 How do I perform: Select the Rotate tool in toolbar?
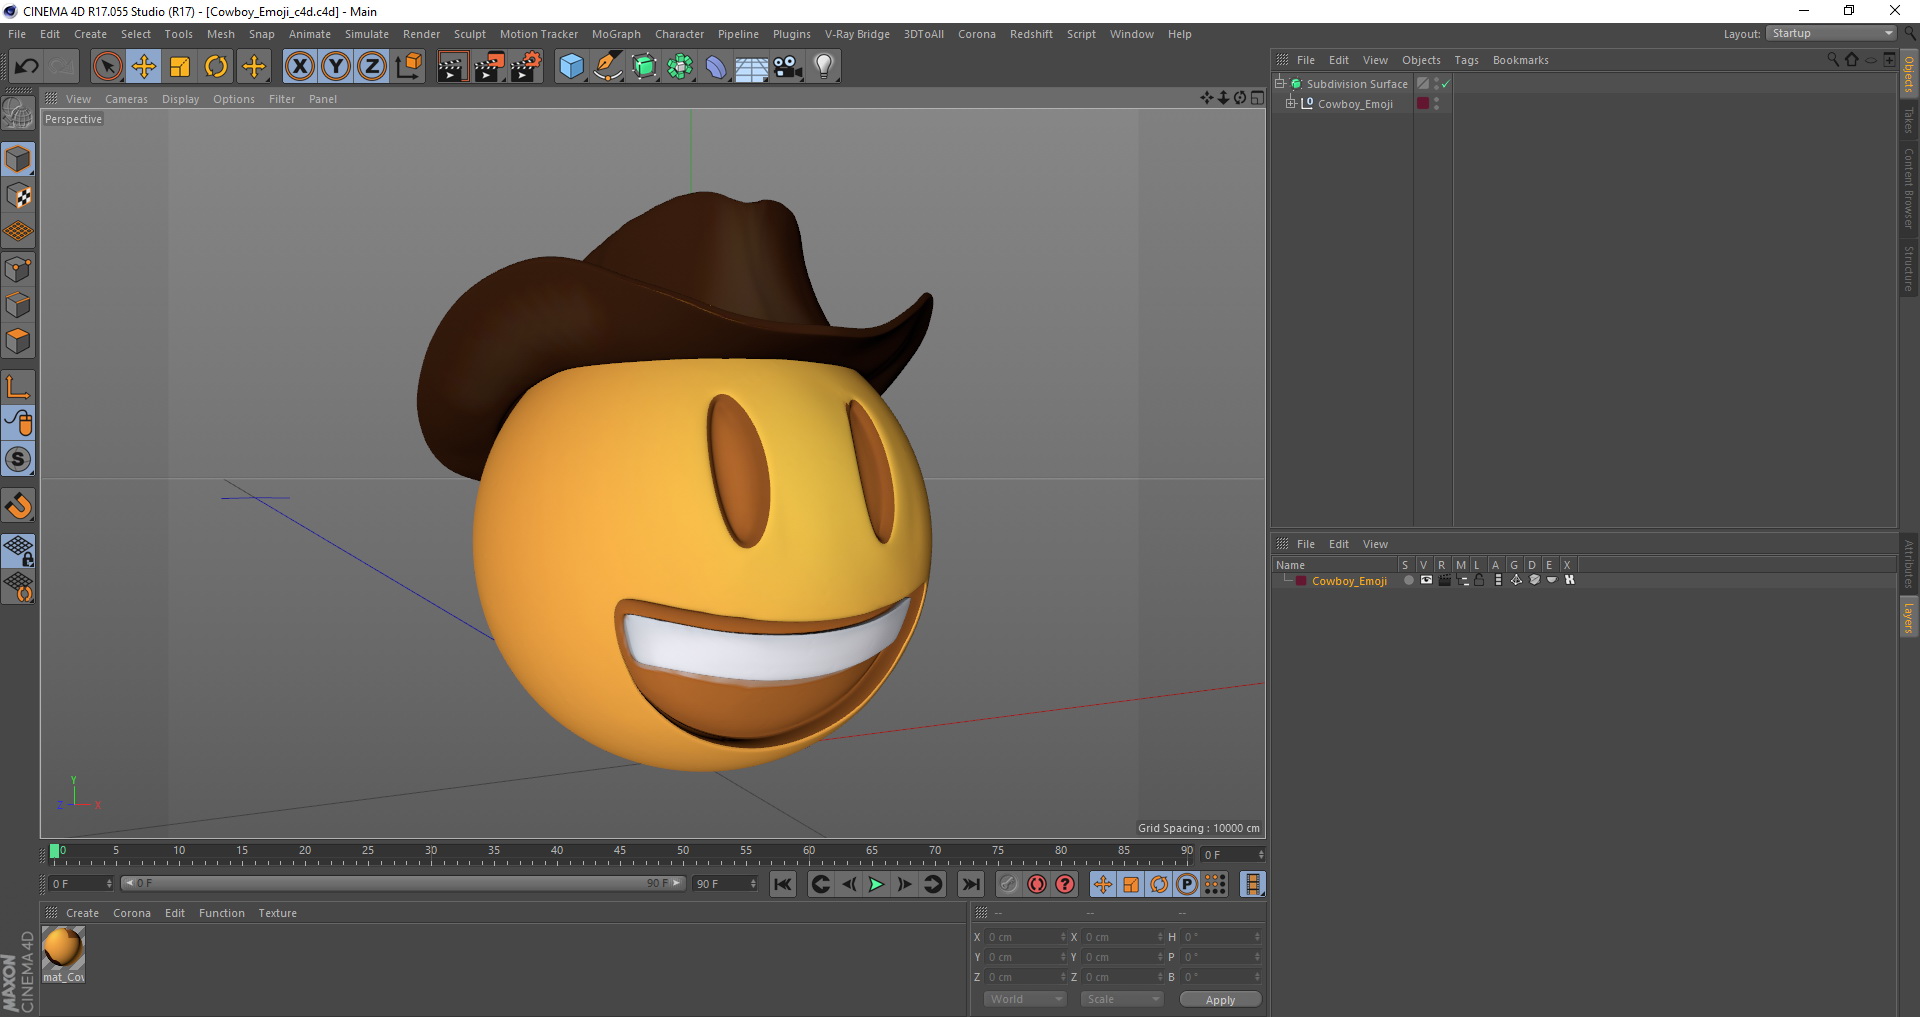pyautogui.click(x=216, y=67)
